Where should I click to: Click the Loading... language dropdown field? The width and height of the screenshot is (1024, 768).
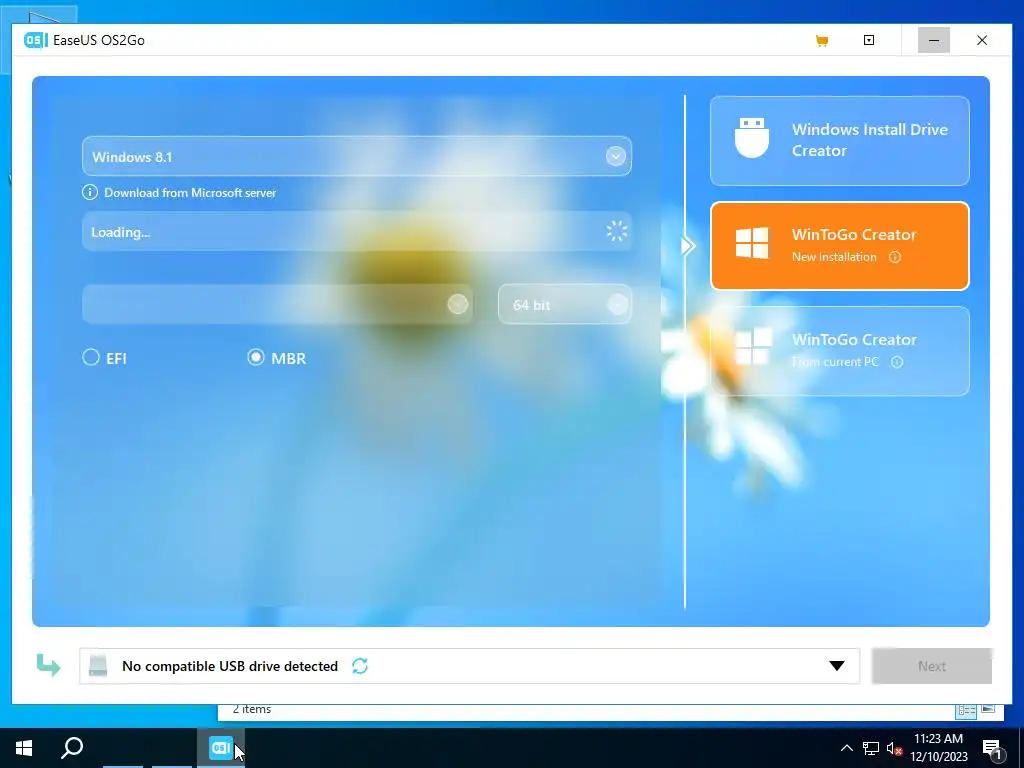[357, 232]
